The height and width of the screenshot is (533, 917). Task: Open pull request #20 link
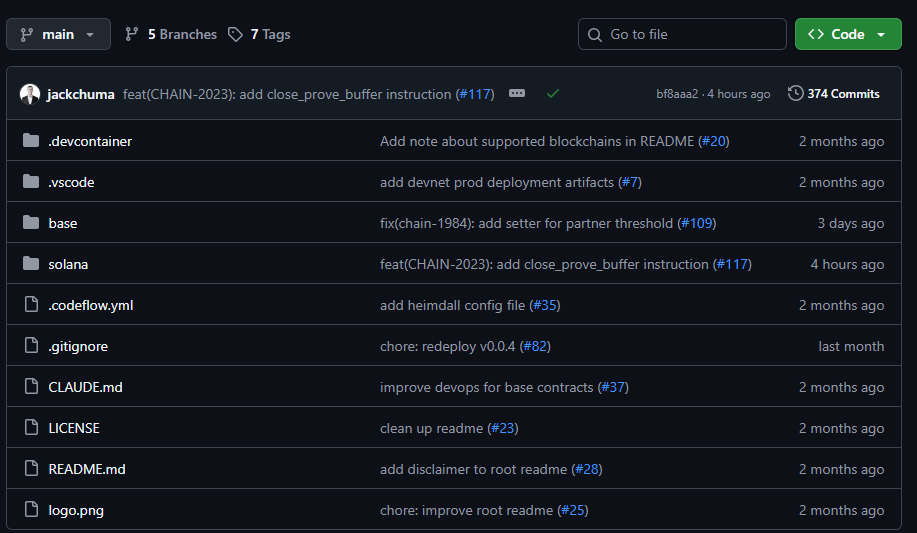(713, 142)
